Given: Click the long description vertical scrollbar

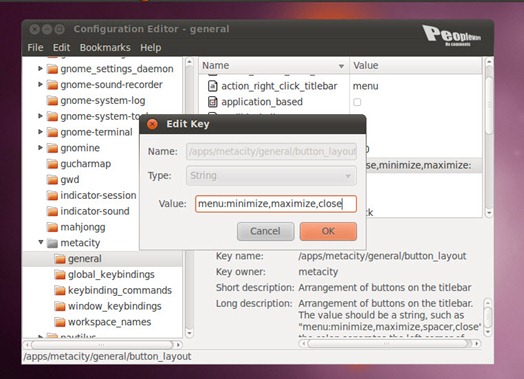Looking at the screenshot, I should 488,317.
